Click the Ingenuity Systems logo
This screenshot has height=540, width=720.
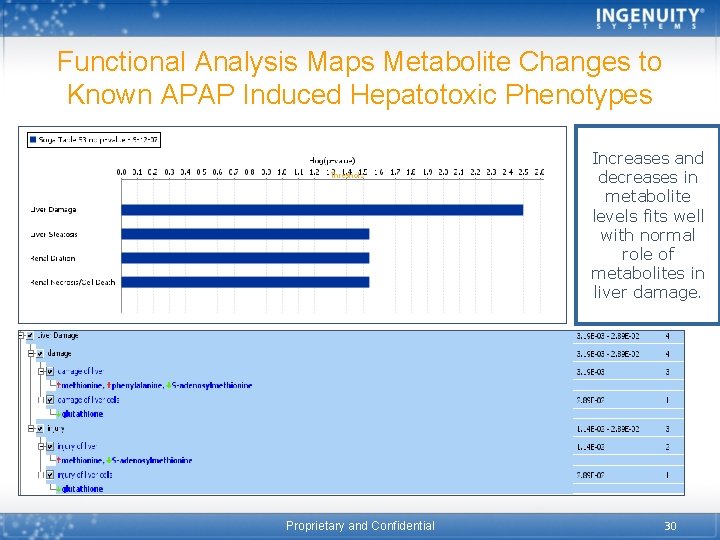click(649, 18)
